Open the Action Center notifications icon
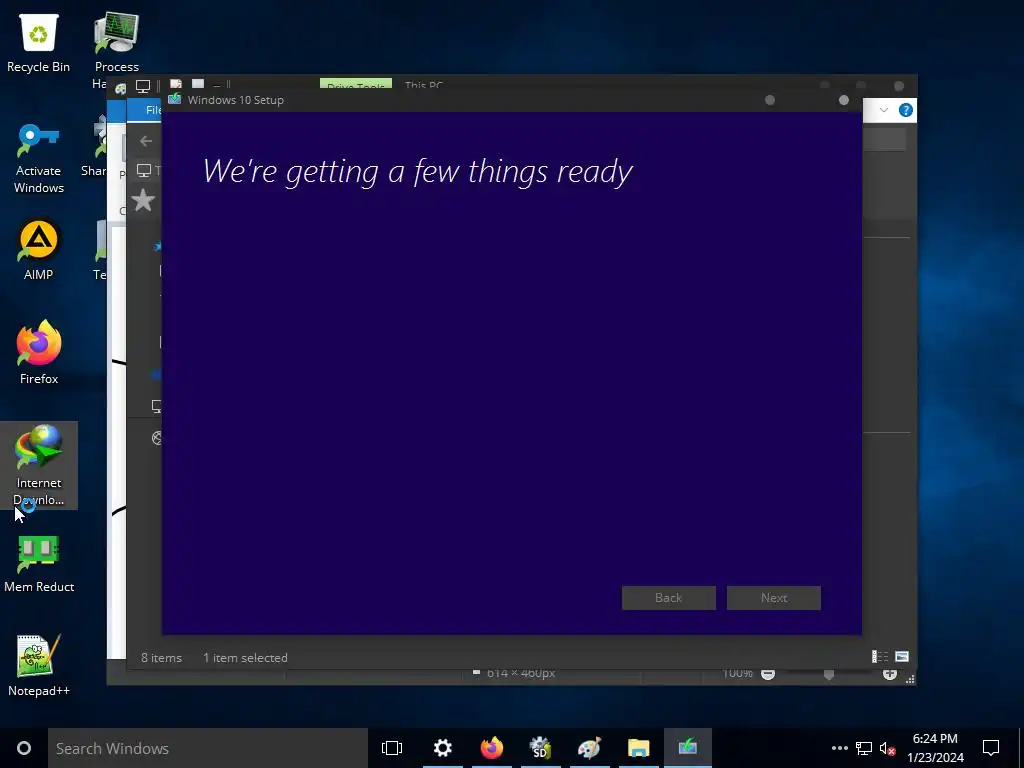This screenshot has width=1024, height=768. (x=991, y=748)
